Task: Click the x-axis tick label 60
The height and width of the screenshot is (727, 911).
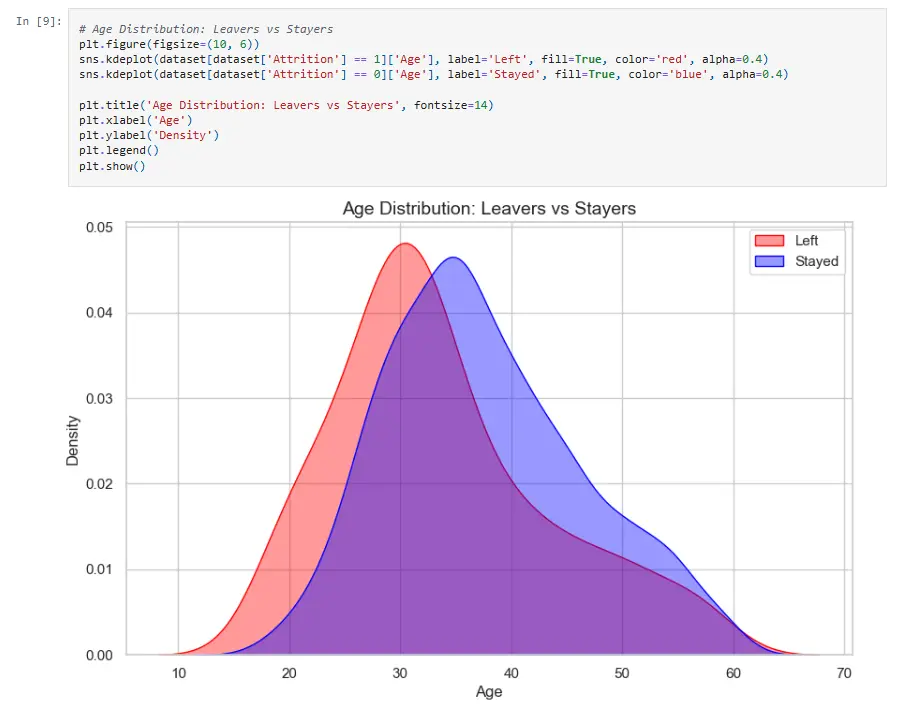Action: 733,673
